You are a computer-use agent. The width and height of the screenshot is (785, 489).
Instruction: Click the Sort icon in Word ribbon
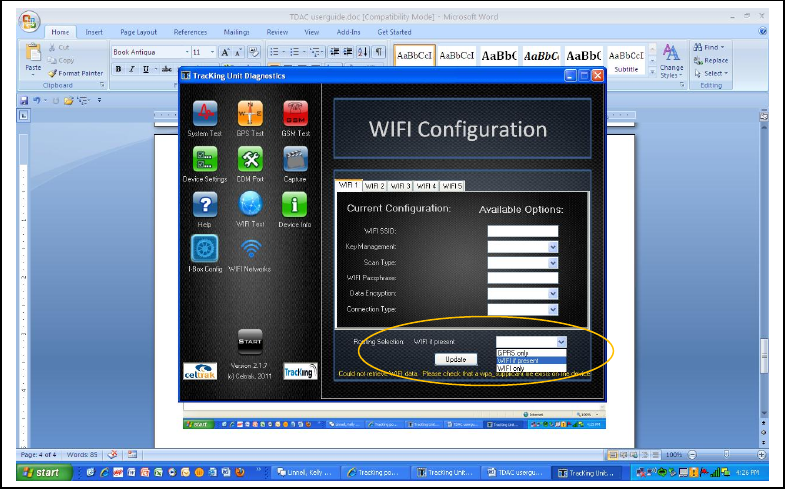tap(363, 52)
